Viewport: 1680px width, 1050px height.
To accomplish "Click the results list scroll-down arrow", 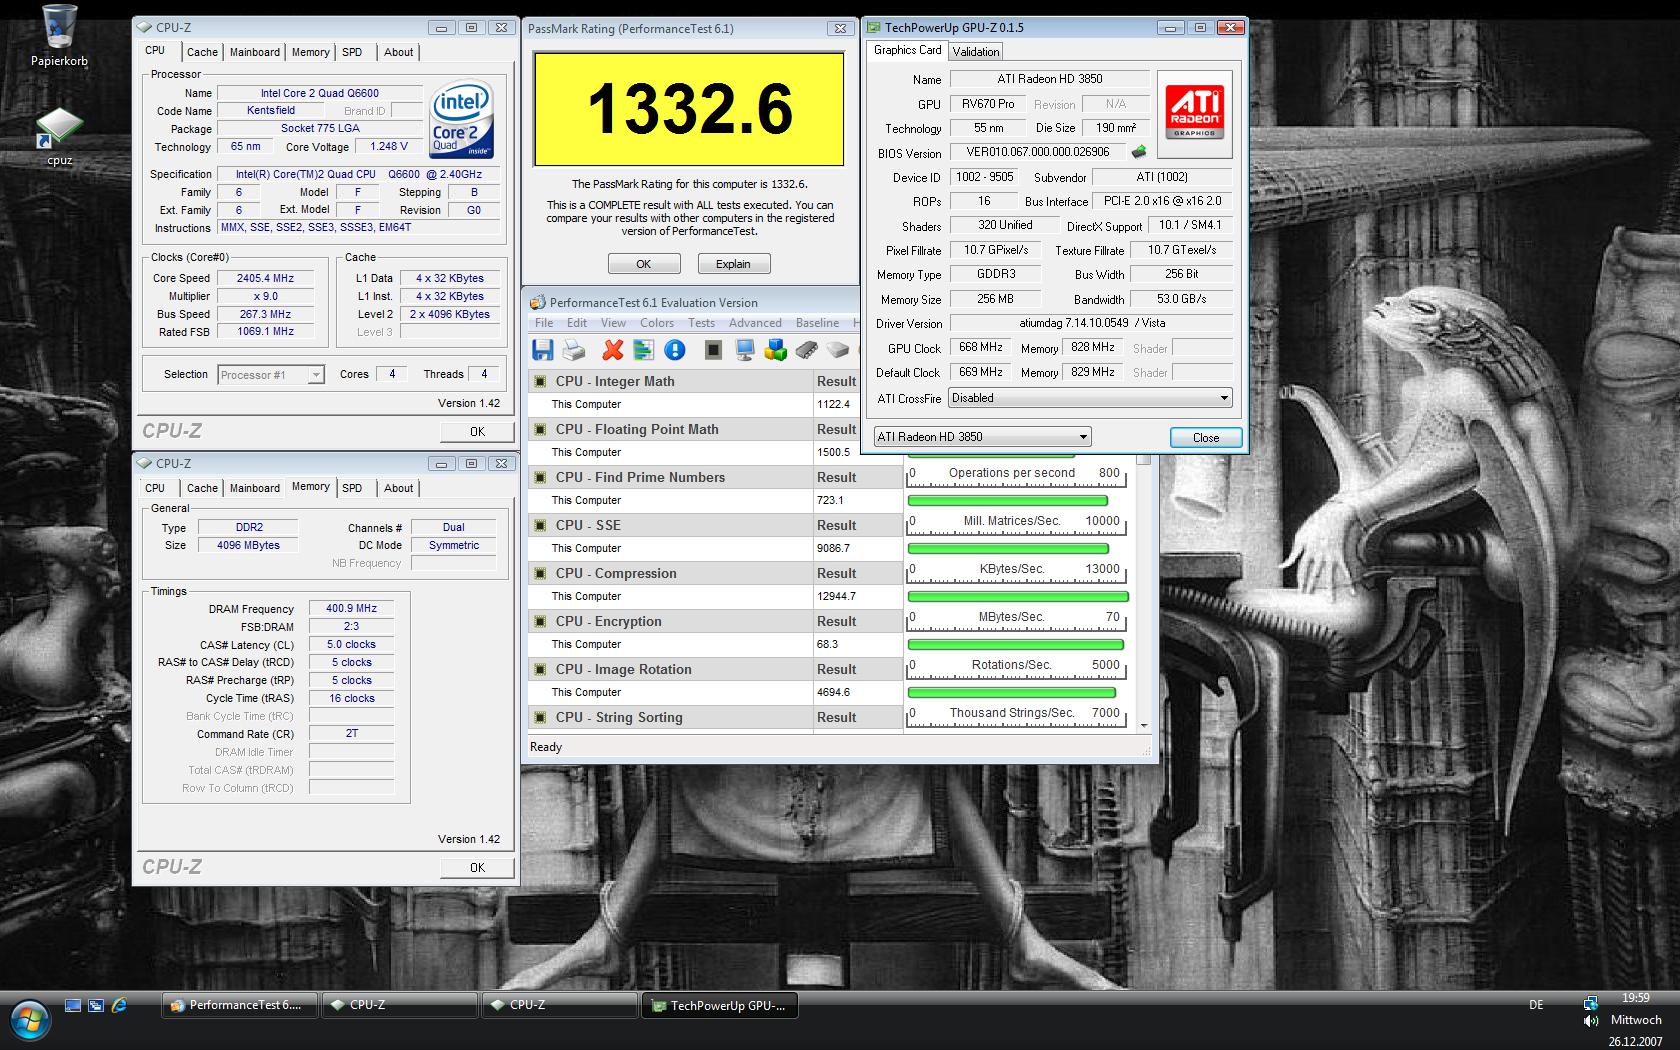I will [x=1143, y=725].
